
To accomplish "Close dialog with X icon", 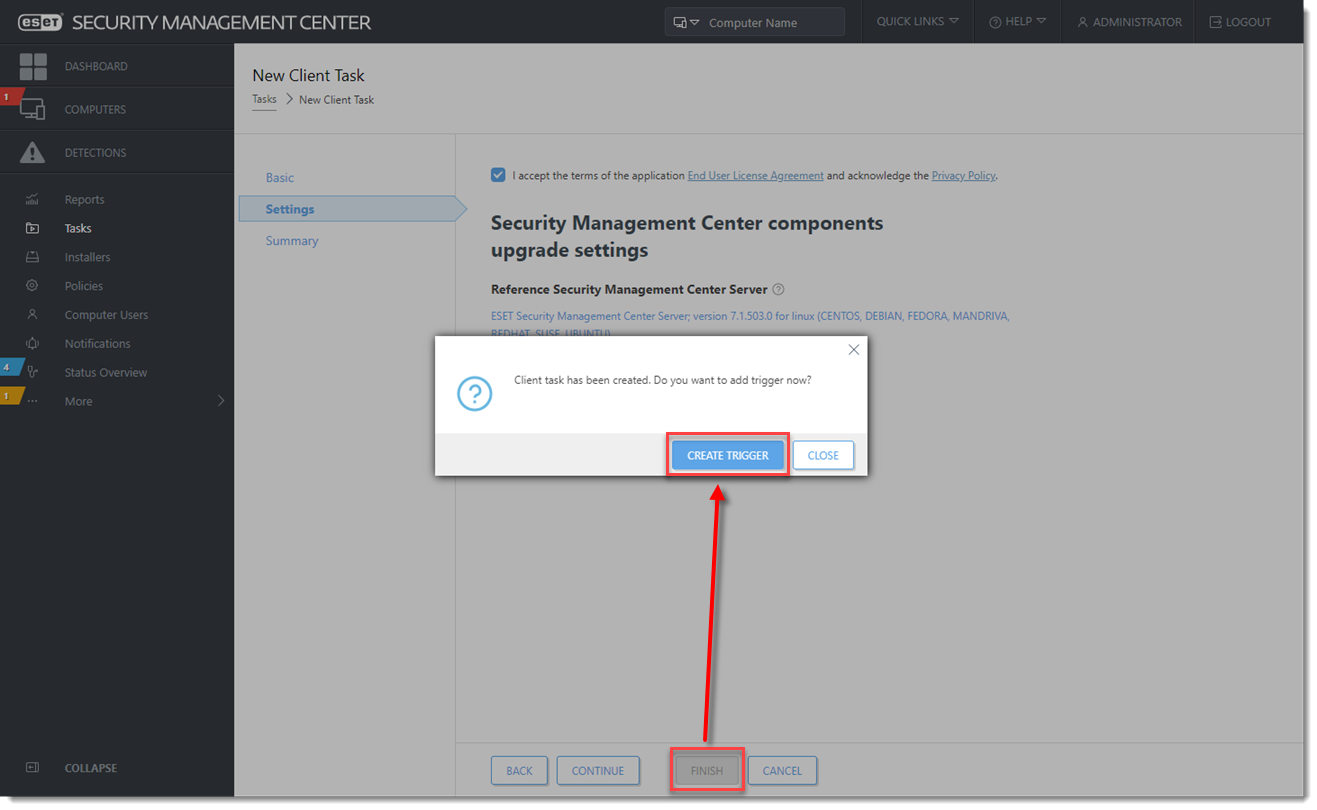I will point(853,350).
